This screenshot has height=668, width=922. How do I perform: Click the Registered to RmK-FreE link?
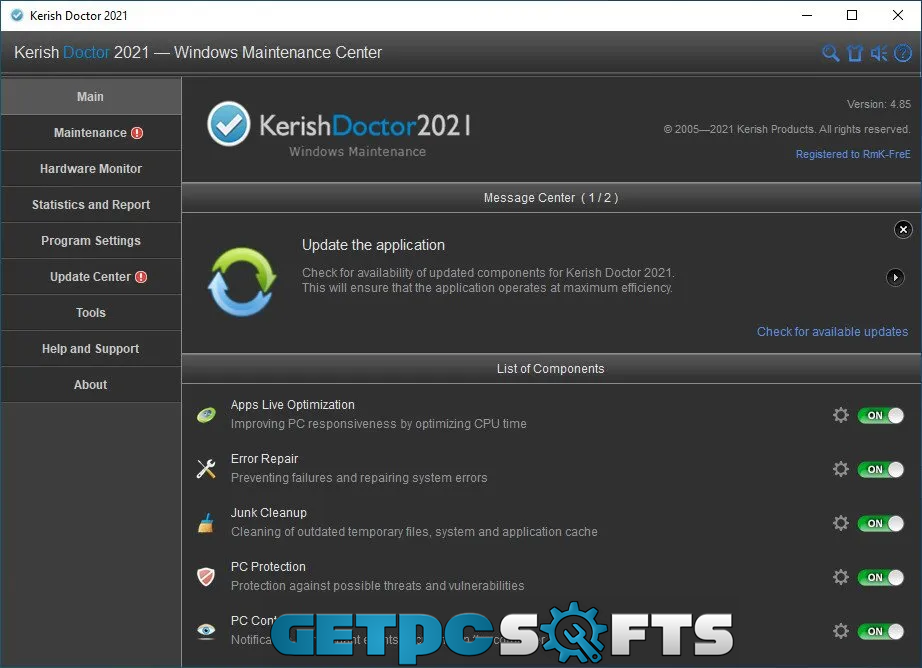click(853, 154)
